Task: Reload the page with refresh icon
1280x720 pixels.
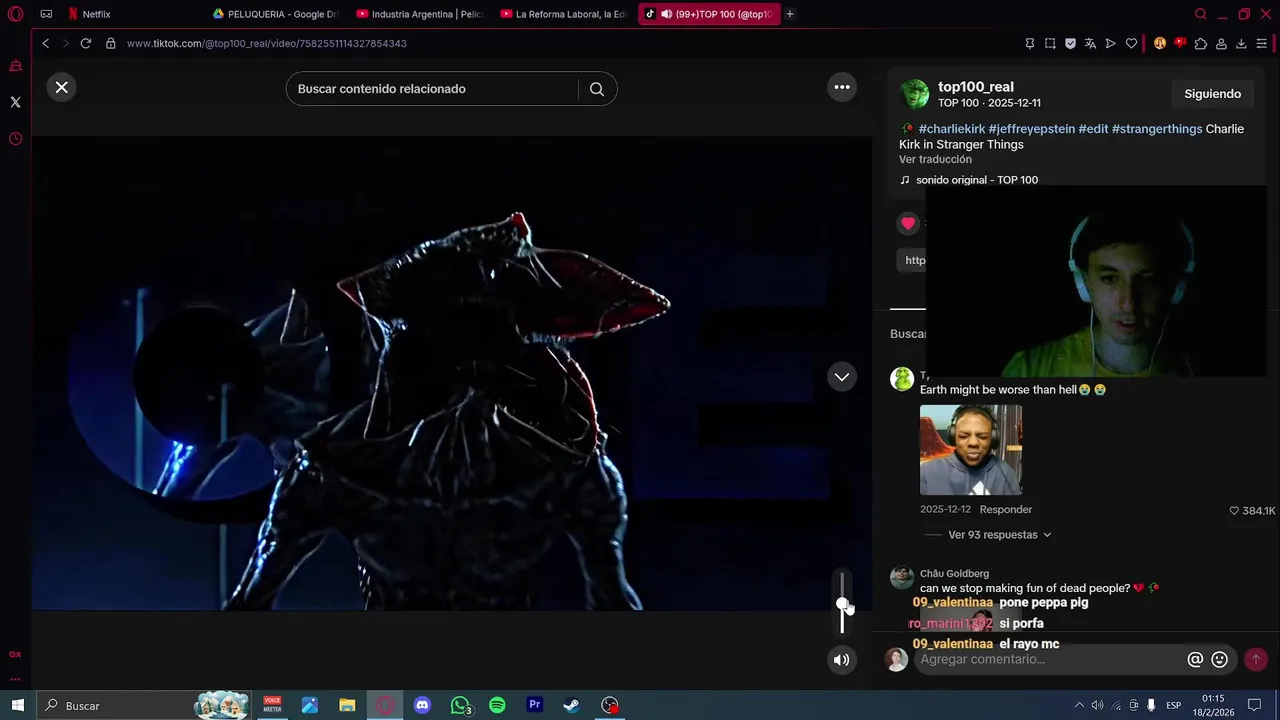Action: [x=86, y=43]
